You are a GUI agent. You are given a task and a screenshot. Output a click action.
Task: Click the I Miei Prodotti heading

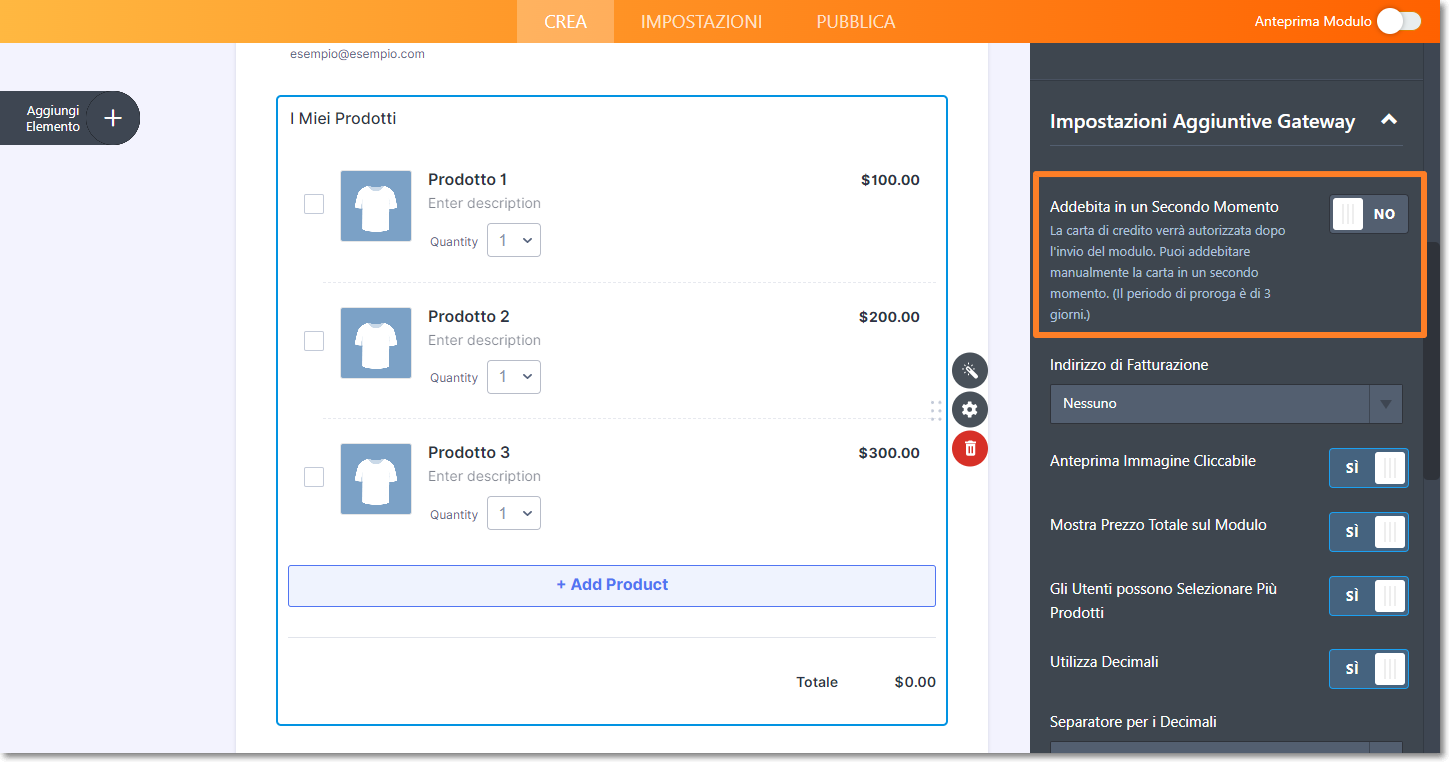coord(343,119)
